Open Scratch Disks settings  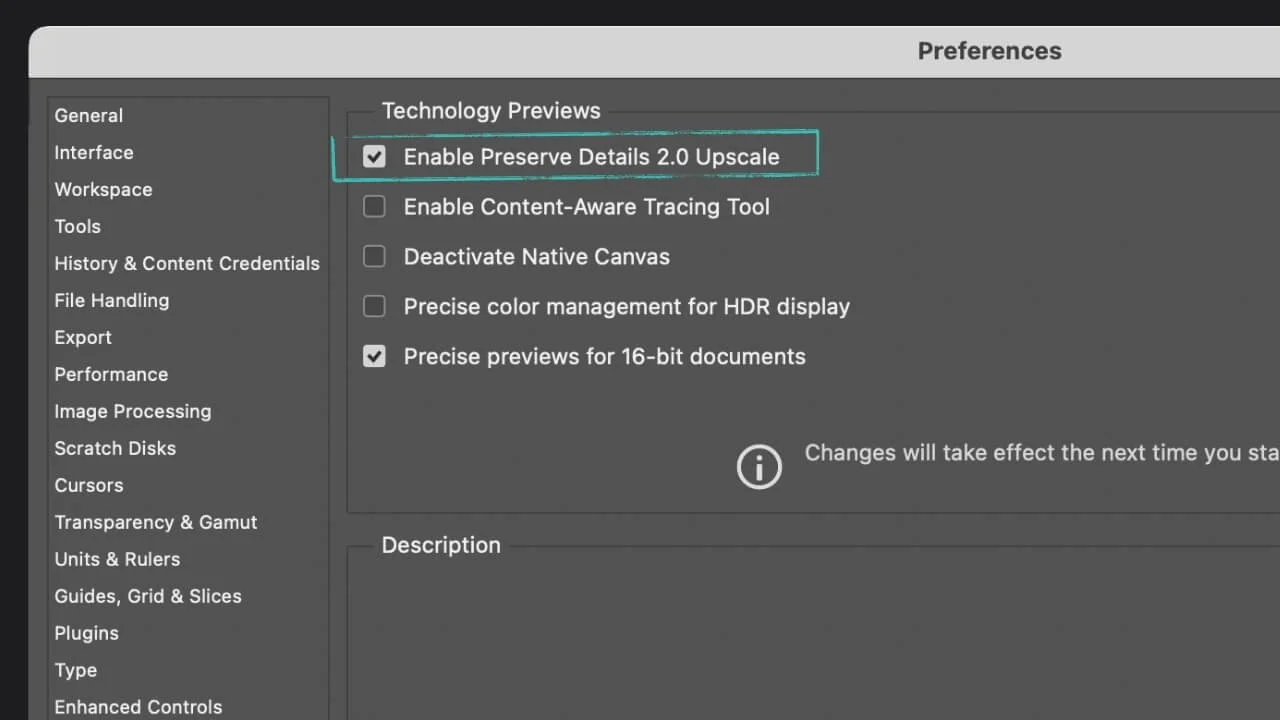click(x=115, y=448)
